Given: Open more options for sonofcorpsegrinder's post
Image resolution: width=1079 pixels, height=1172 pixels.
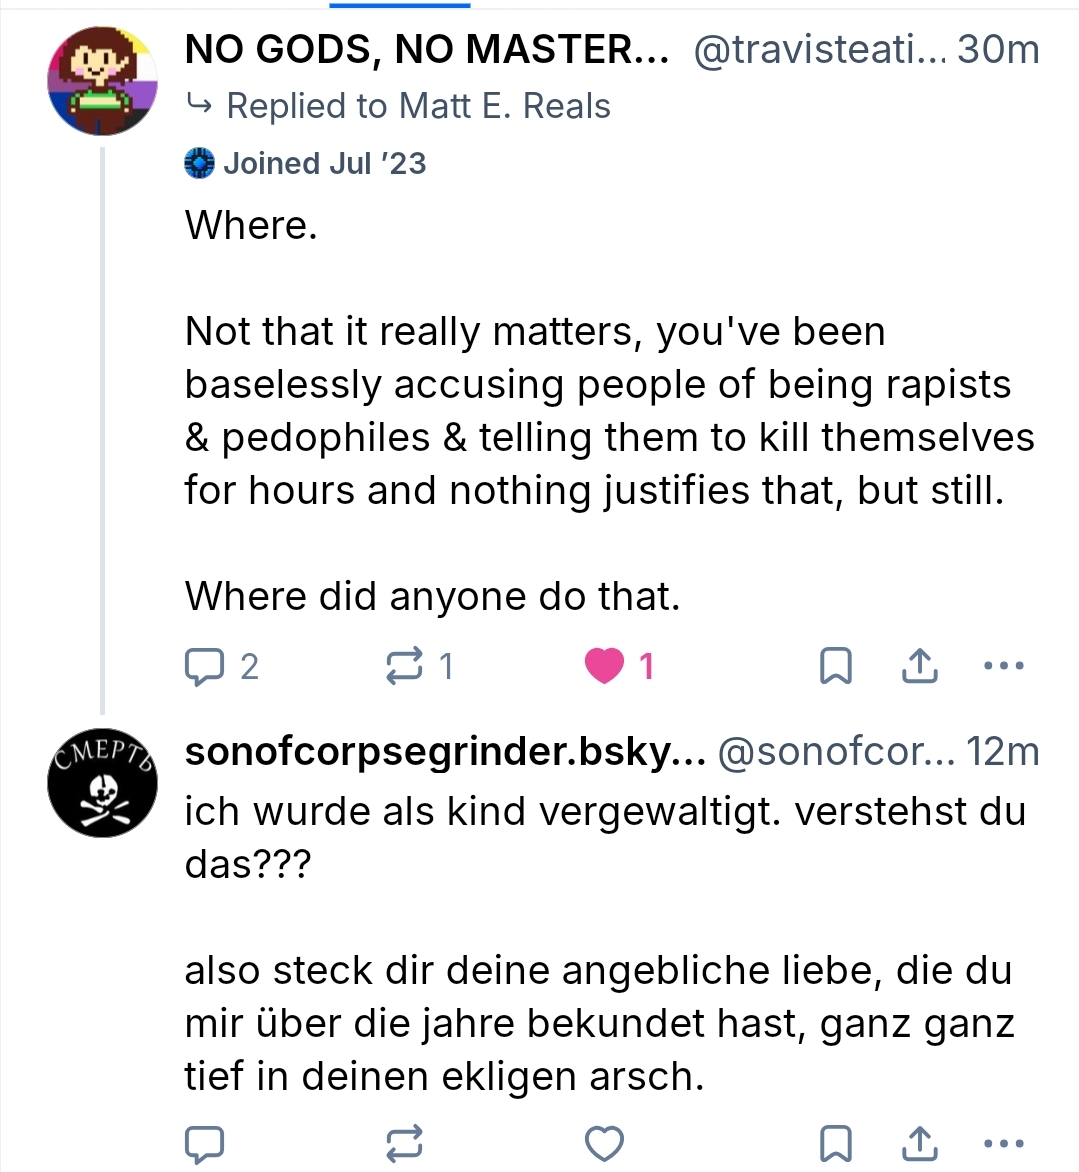Looking at the screenshot, I should [x=1004, y=1144].
